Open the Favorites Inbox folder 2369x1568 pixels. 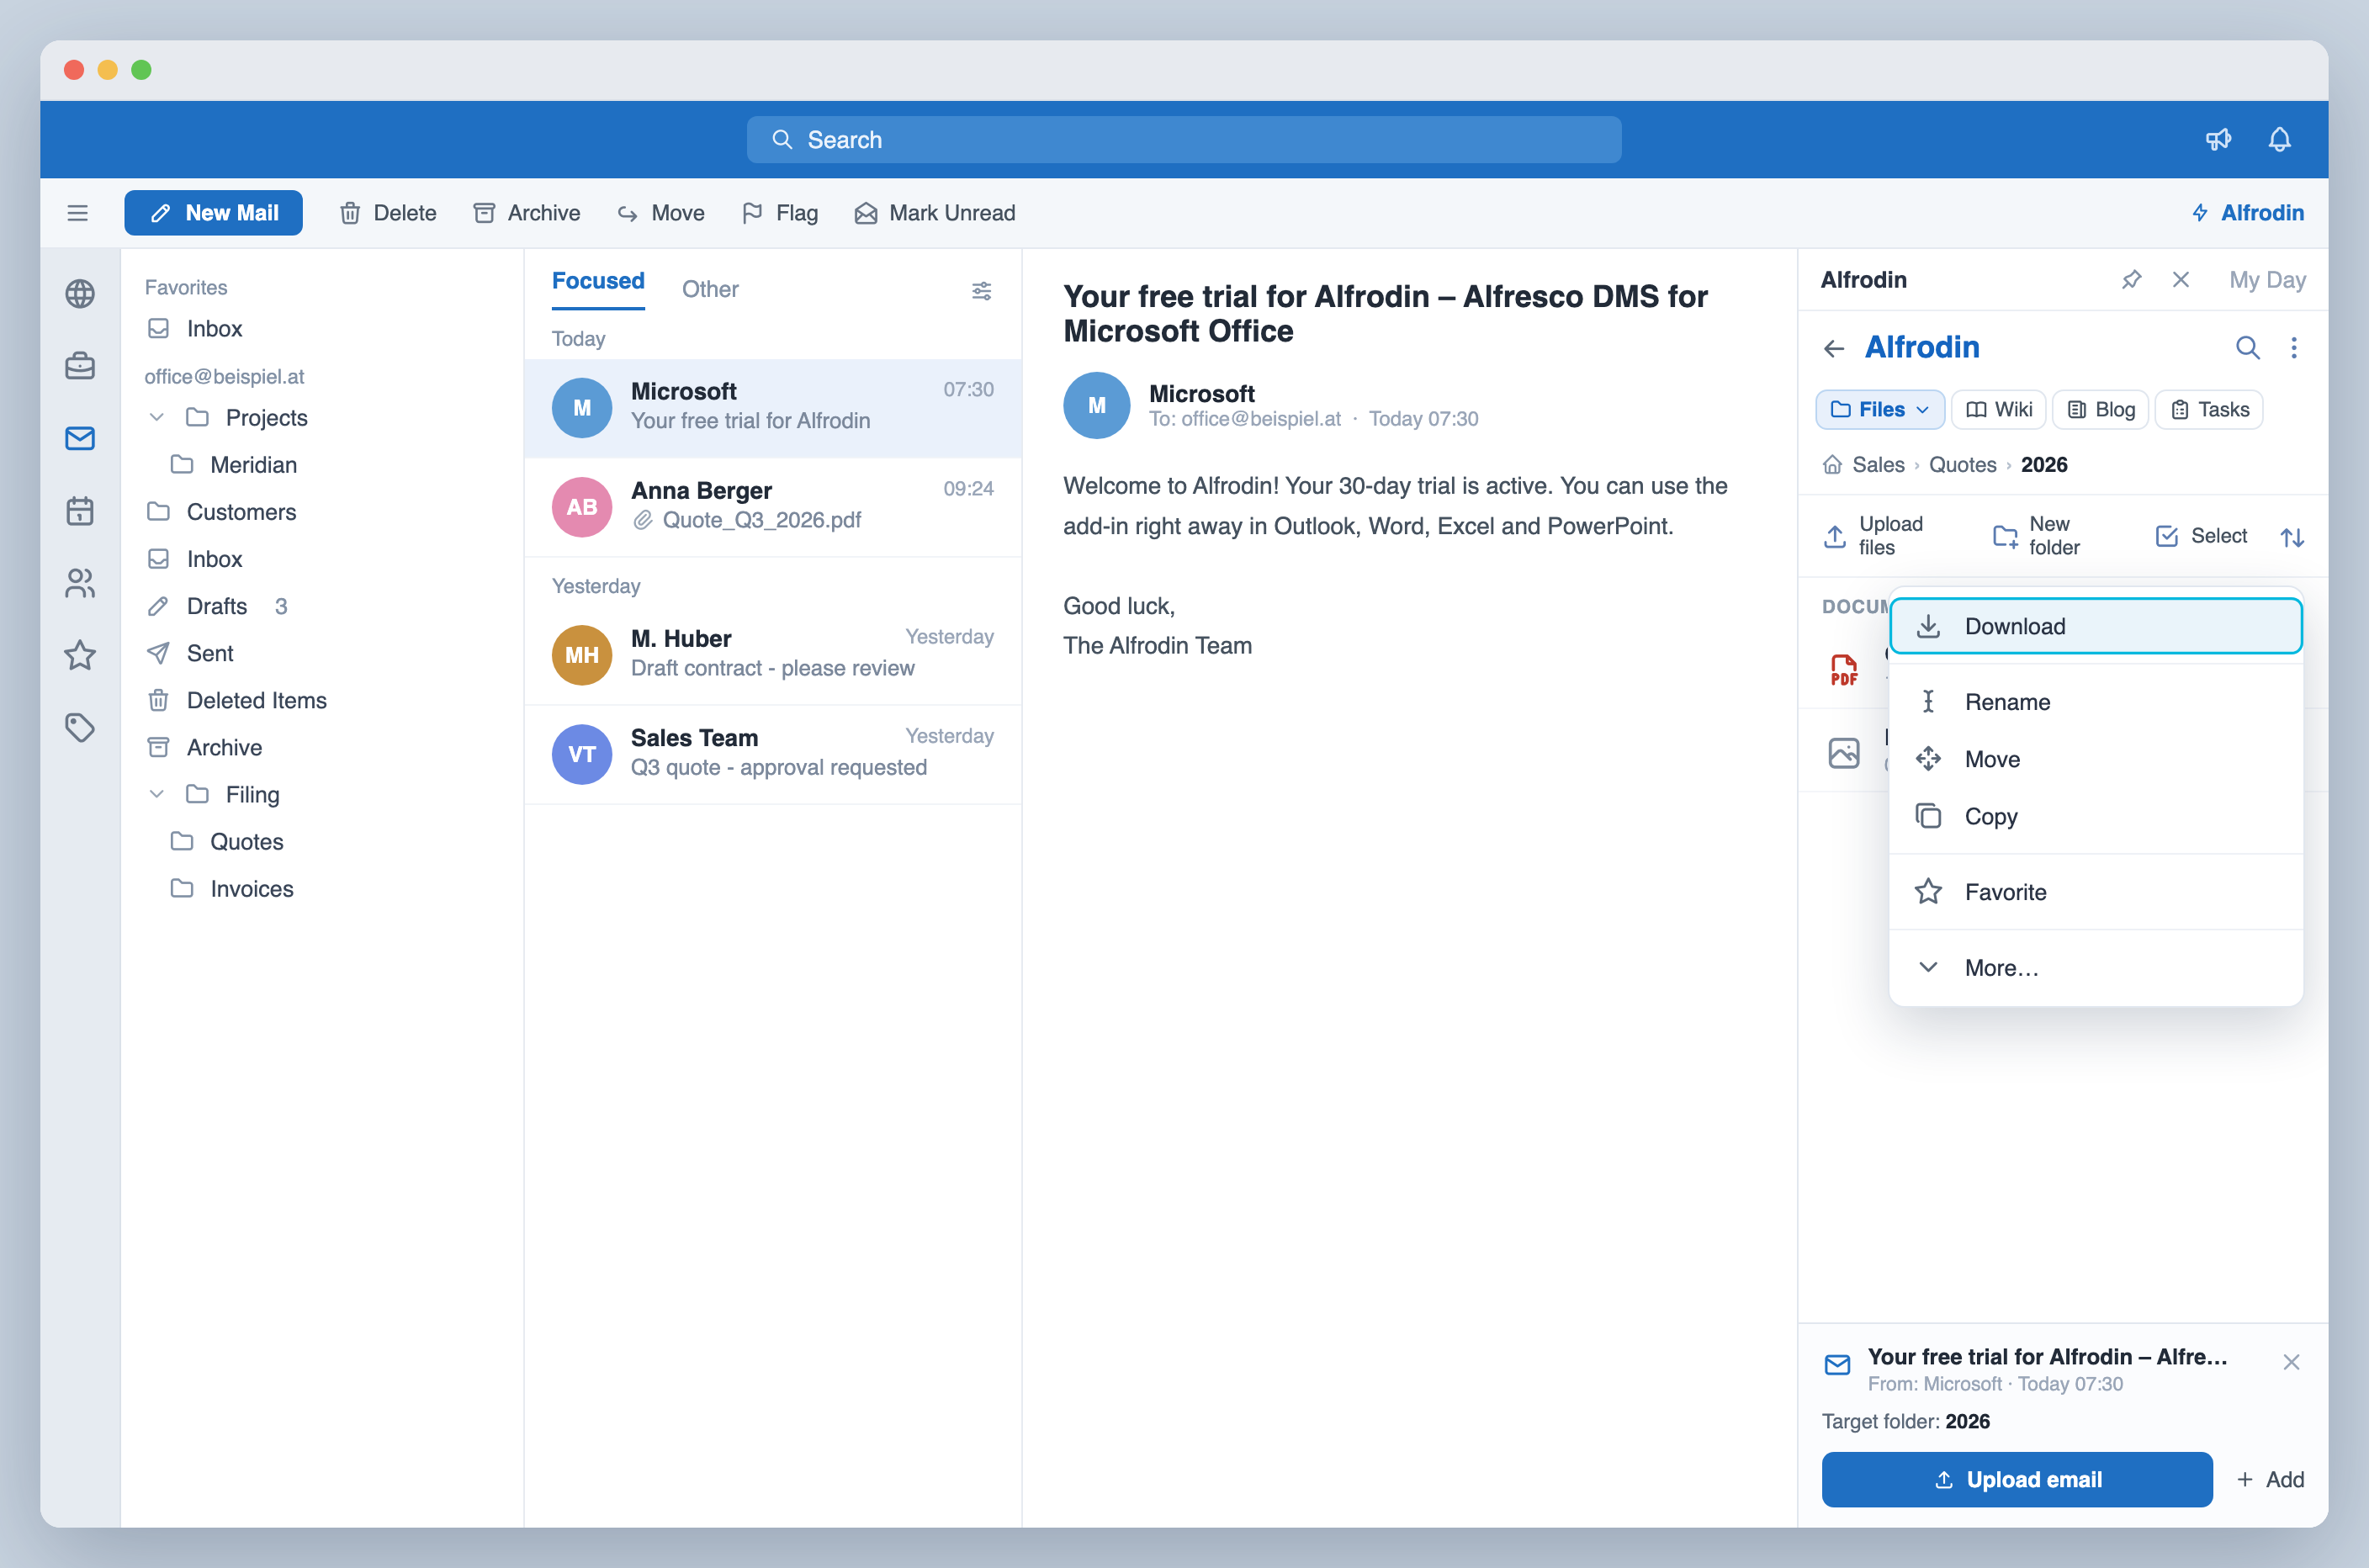[x=322, y=329]
